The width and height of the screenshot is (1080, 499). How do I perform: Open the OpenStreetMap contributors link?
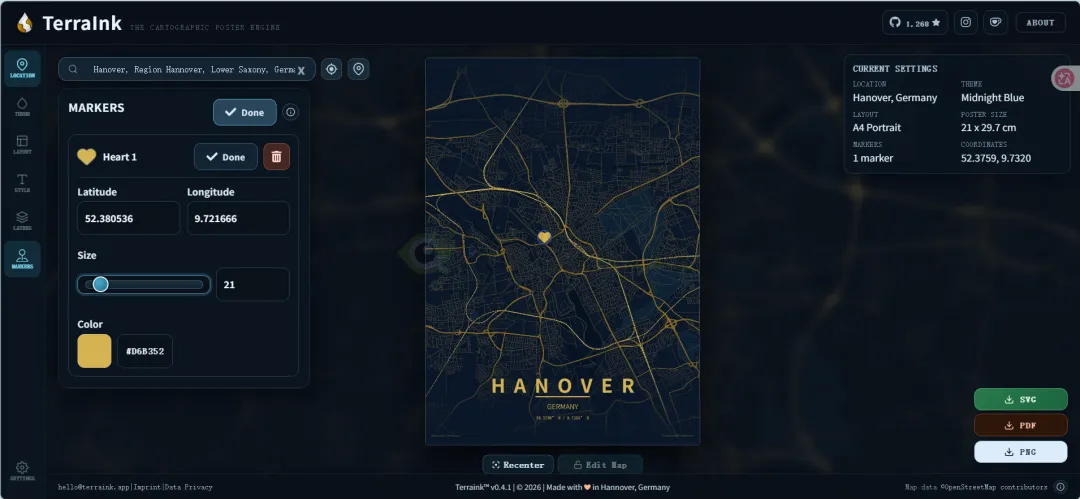coord(996,487)
